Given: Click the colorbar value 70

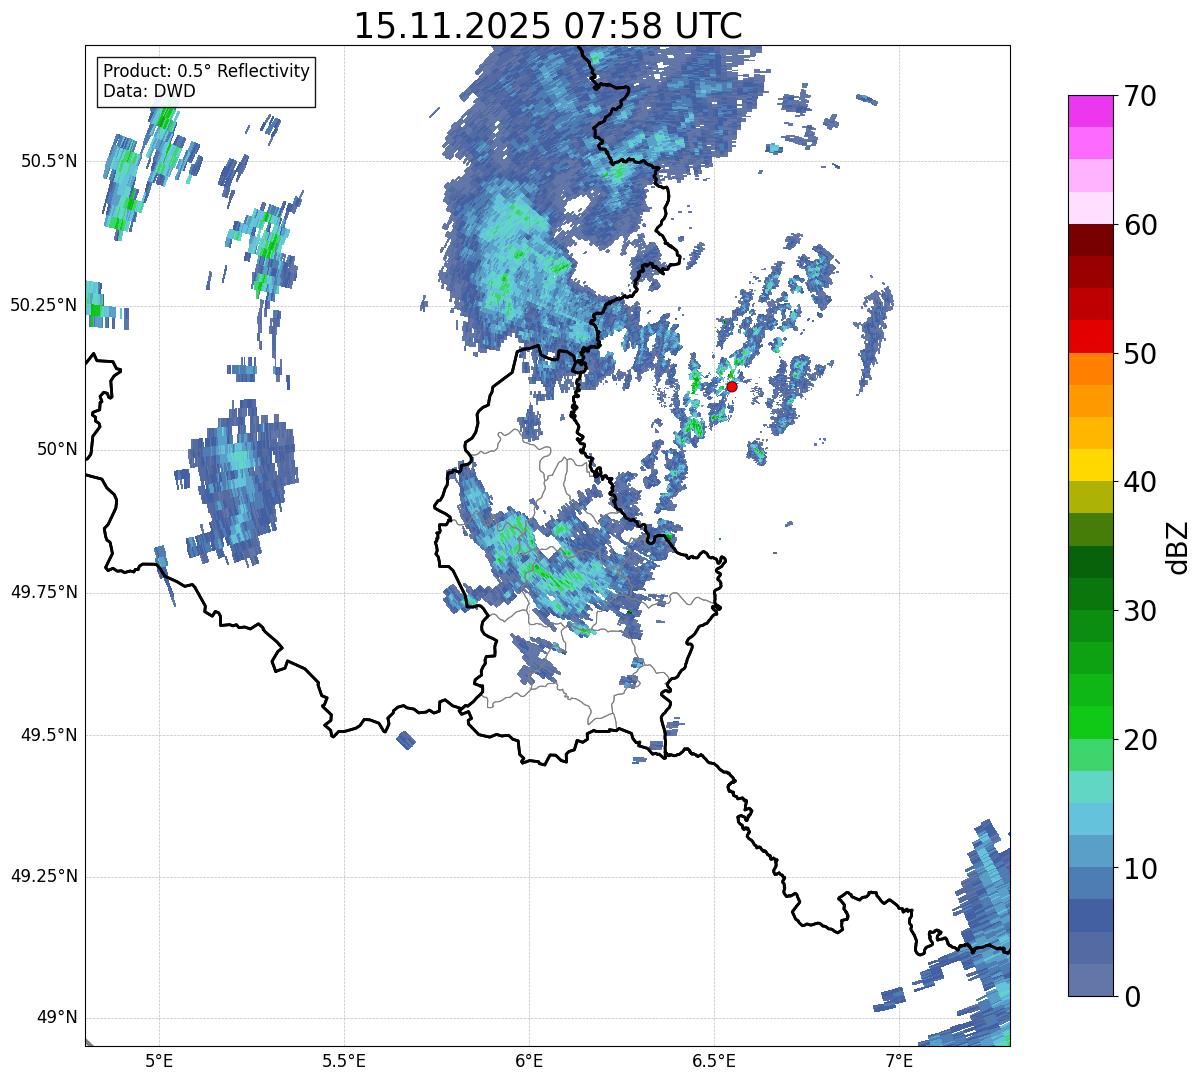Looking at the screenshot, I should (1140, 96).
